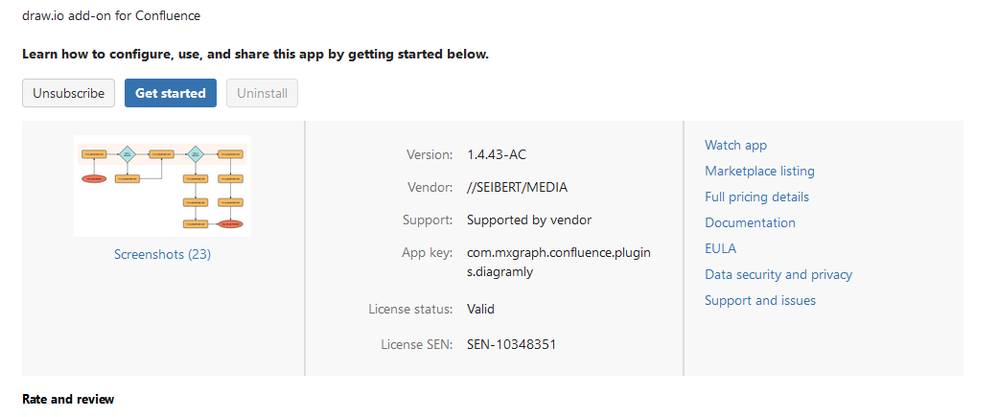The height and width of the screenshot is (417, 999).
Task: Open the Marketplace listing link
Action: pyautogui.click(x=759, y=171)
